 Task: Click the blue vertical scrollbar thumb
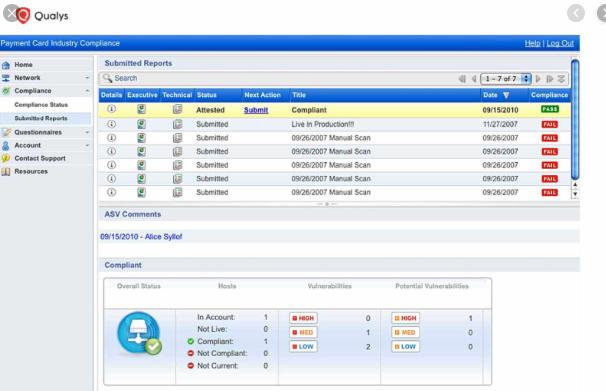pos(575,120)
